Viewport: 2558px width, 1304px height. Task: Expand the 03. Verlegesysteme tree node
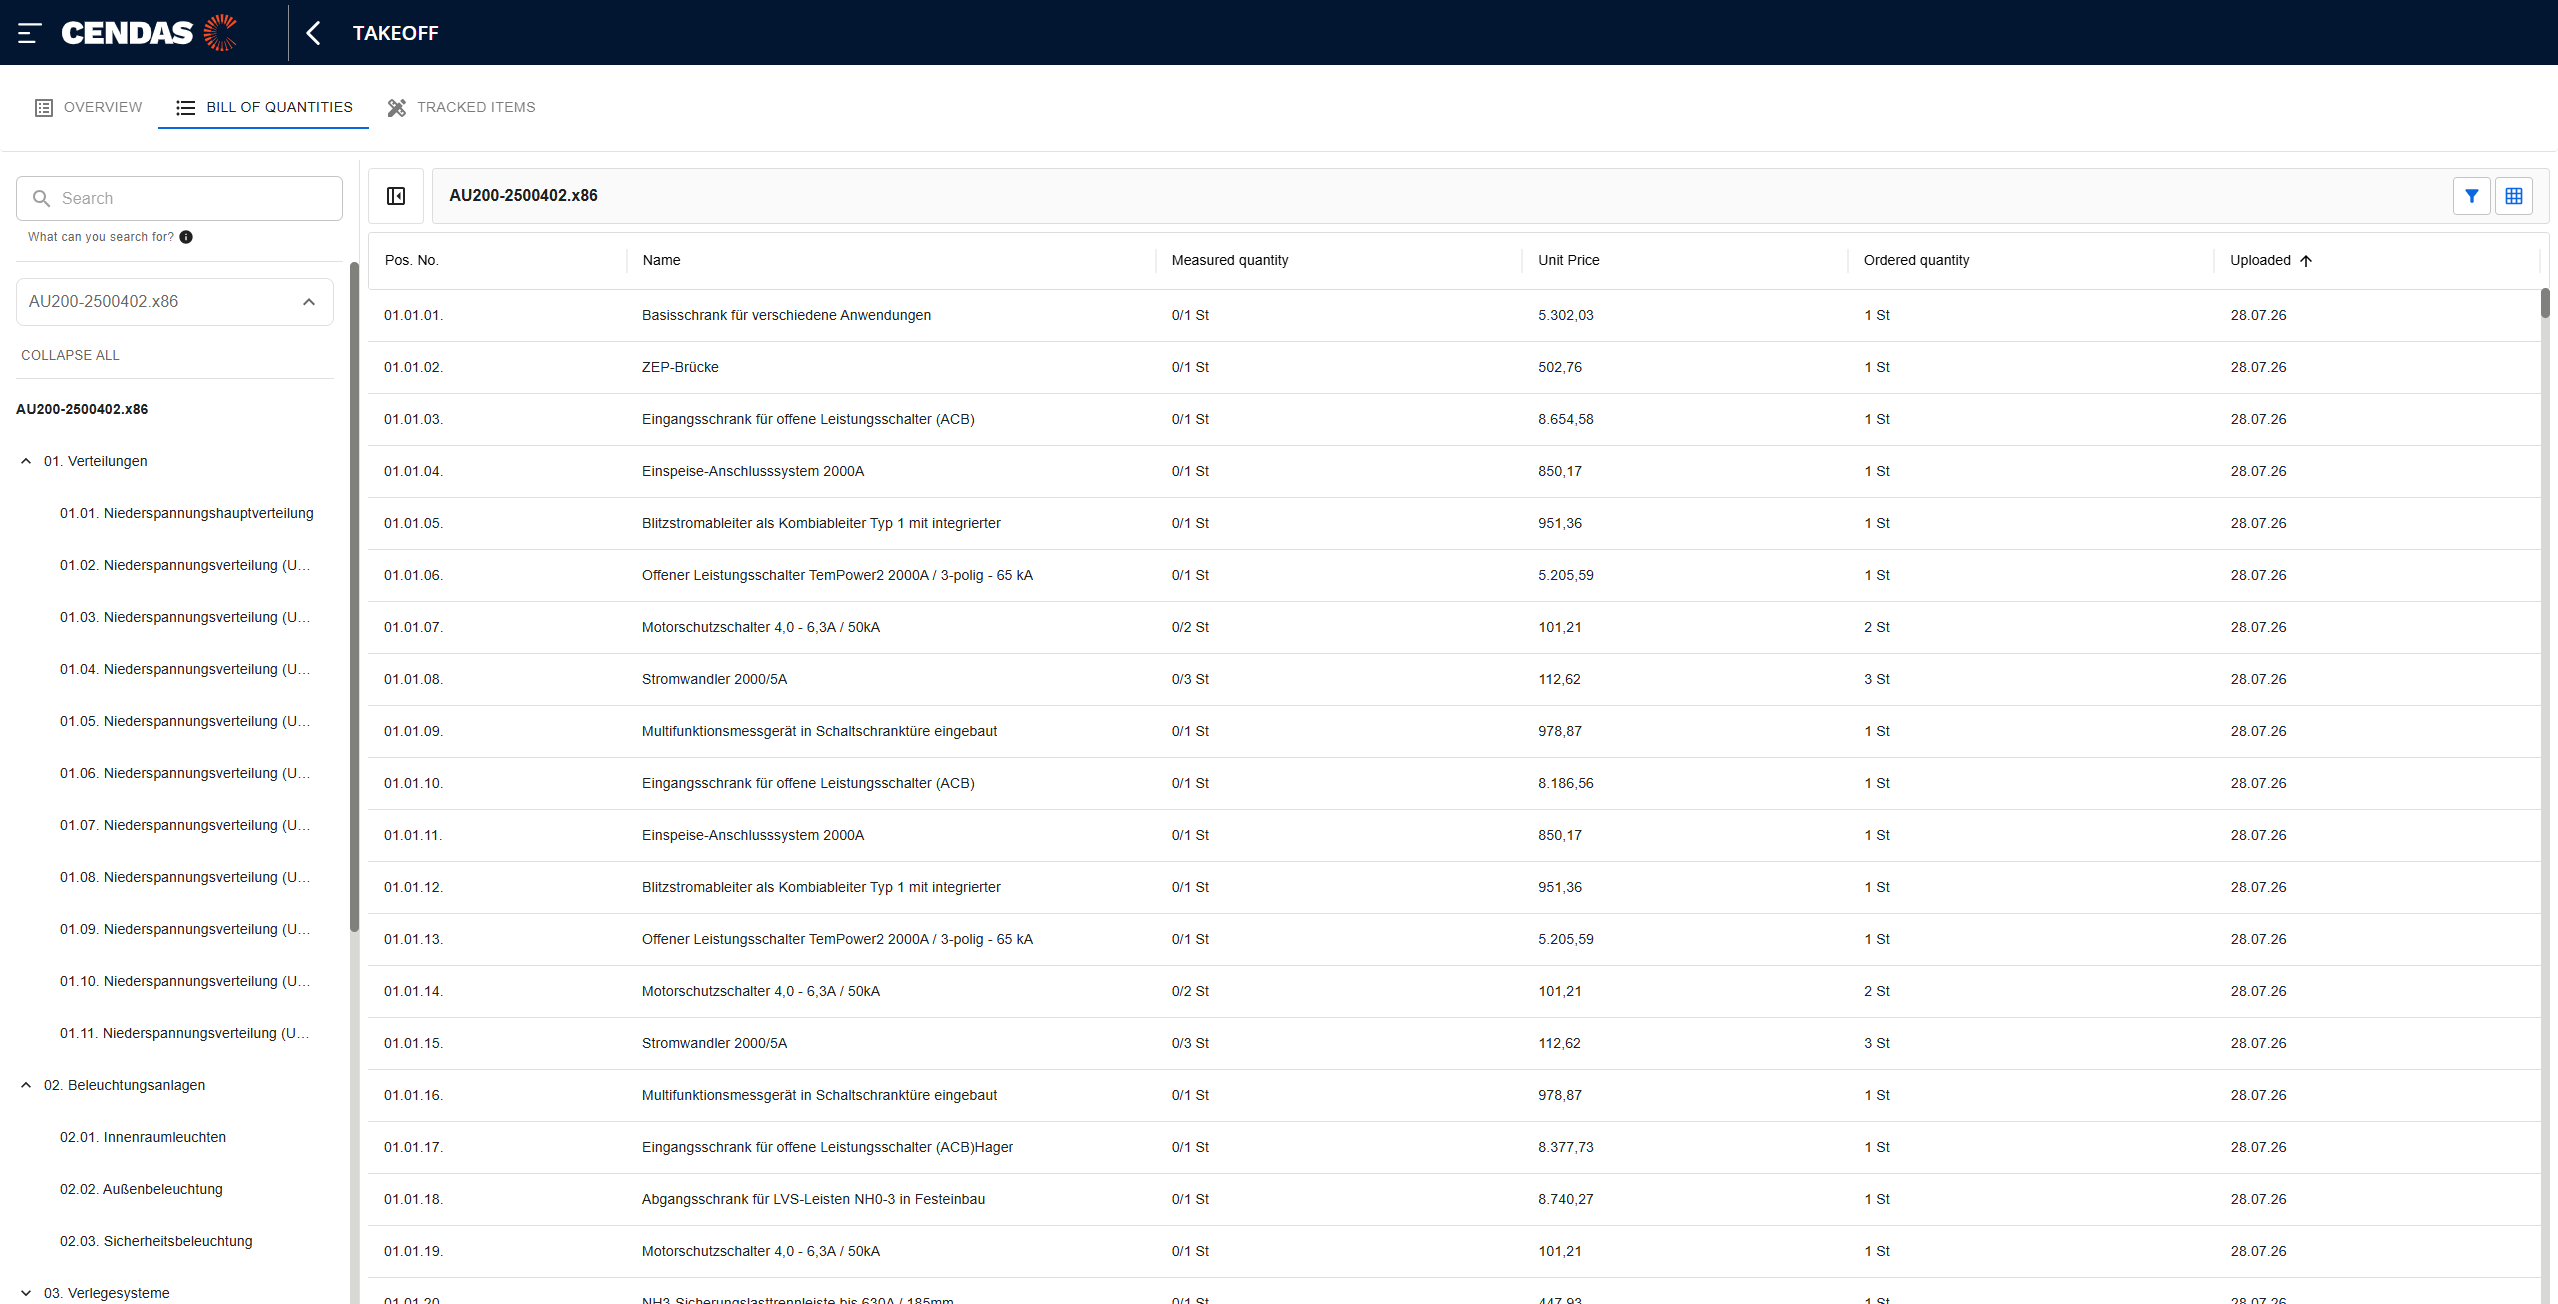point(26,1293)
